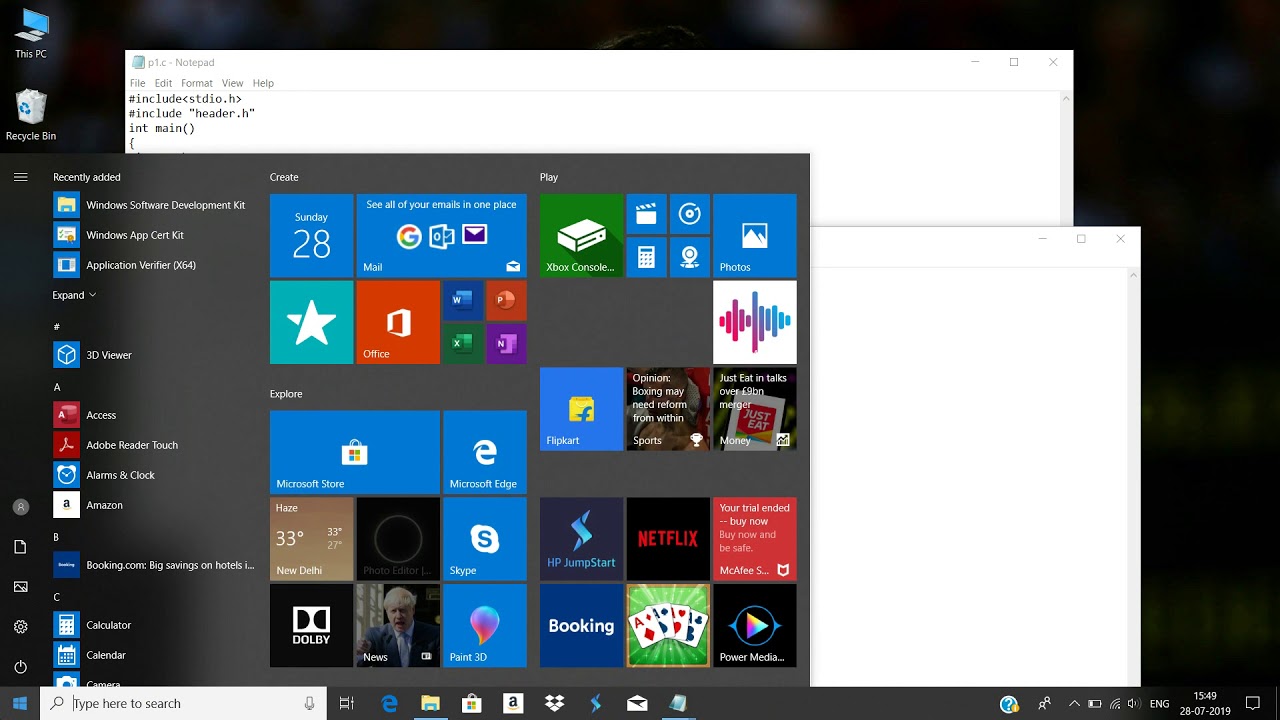The height and width of the screenshot is (720, 1280).
Task: Open the Edit menu in Notepad
Action: (163, 83)
